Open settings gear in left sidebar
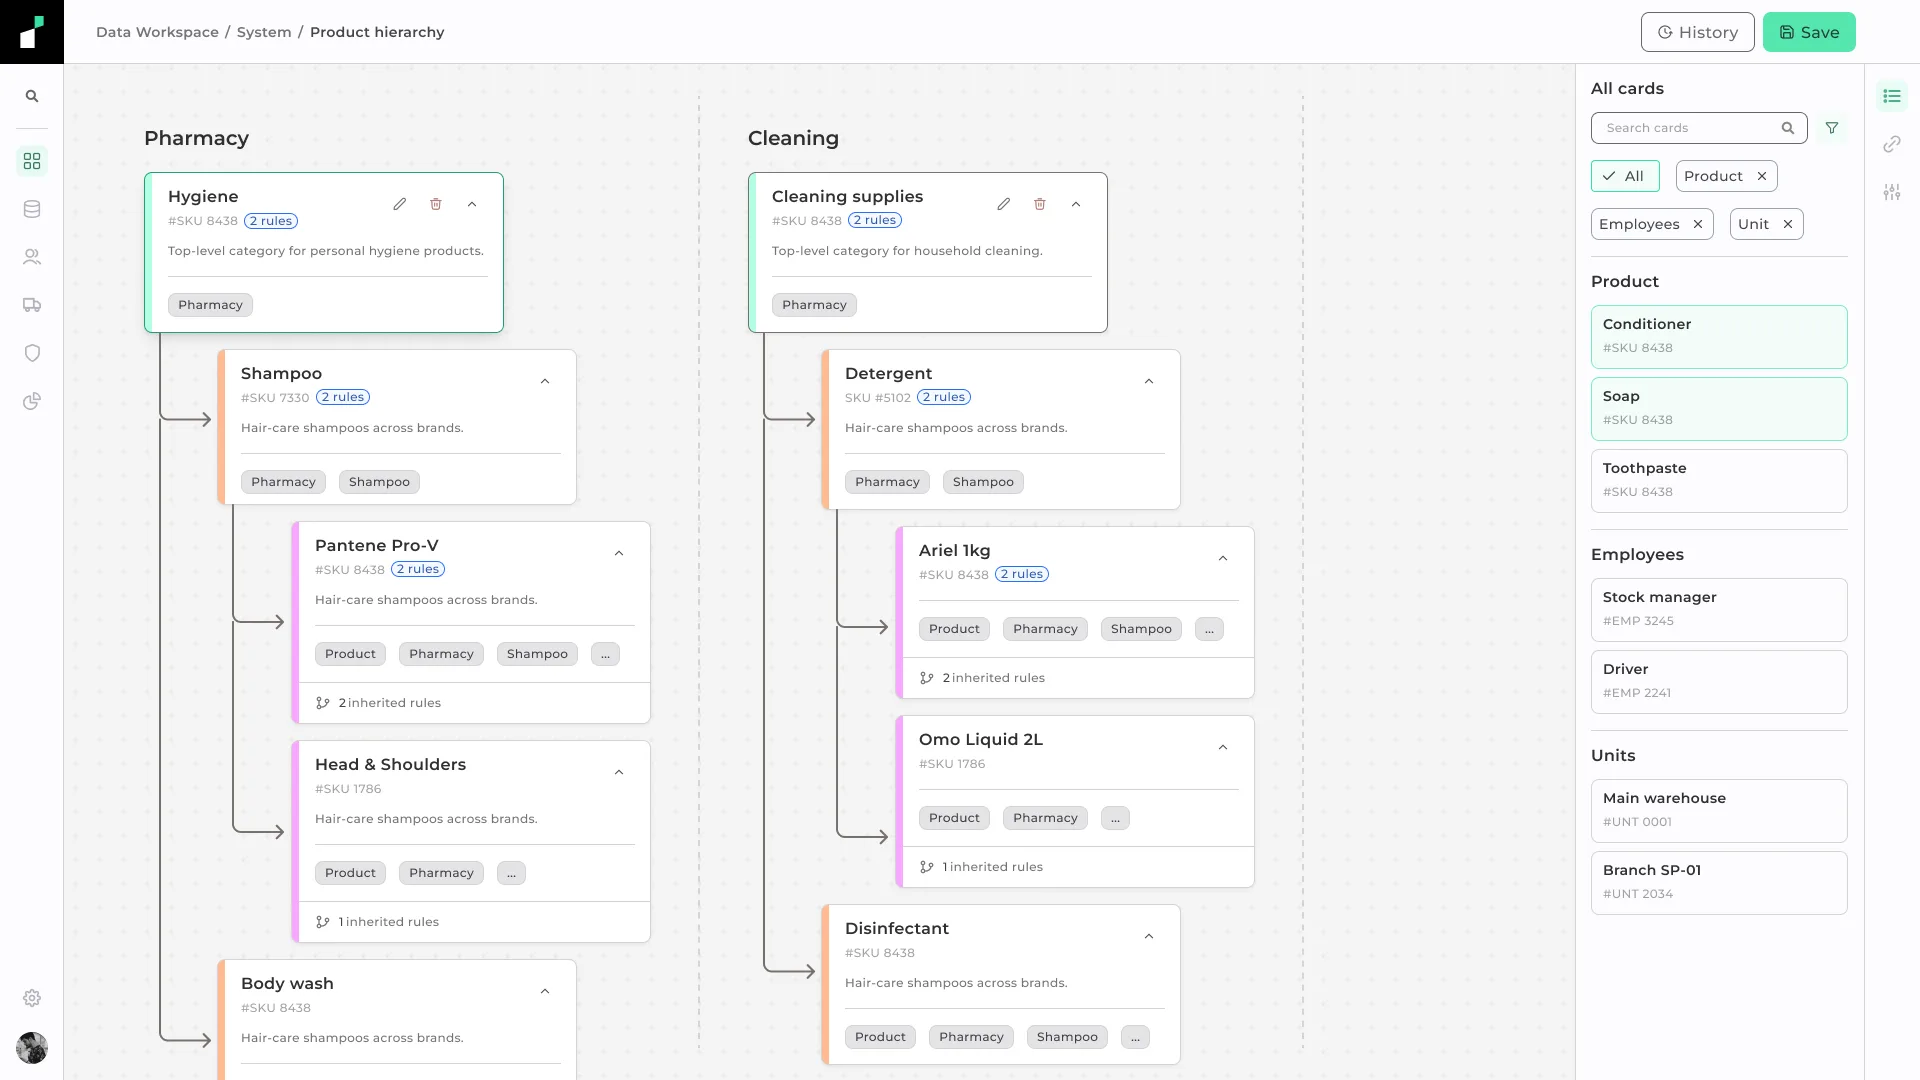The height and width of the screenshot is (1080, 1920). click(x=32, y=998)
